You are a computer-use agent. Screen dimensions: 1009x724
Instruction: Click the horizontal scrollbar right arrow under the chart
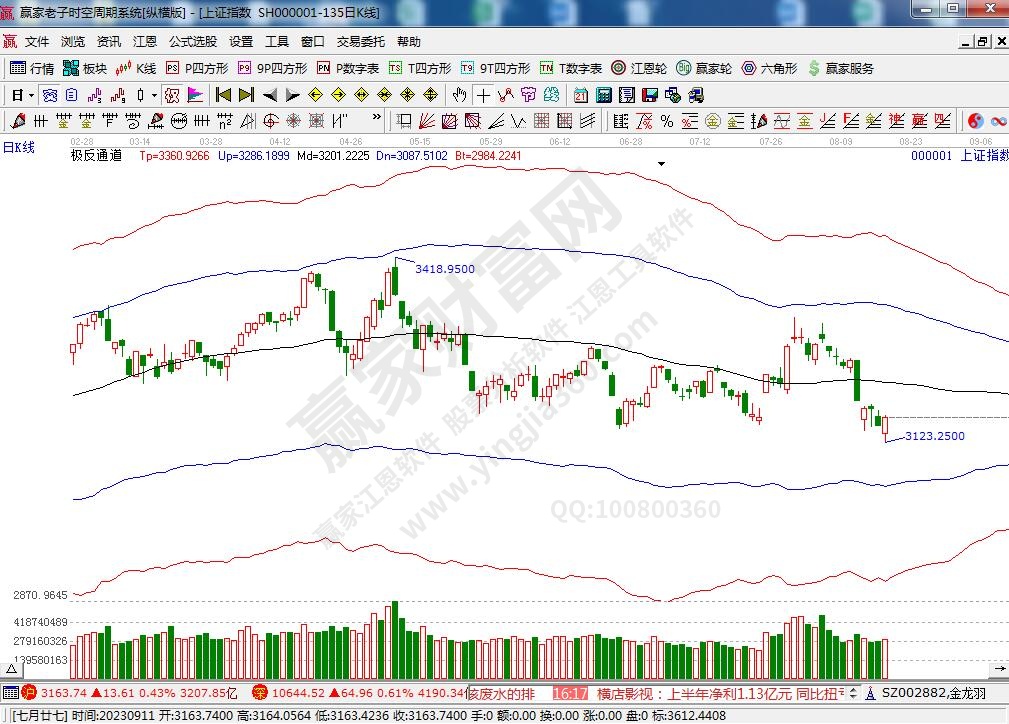[x=1000, y=666]
